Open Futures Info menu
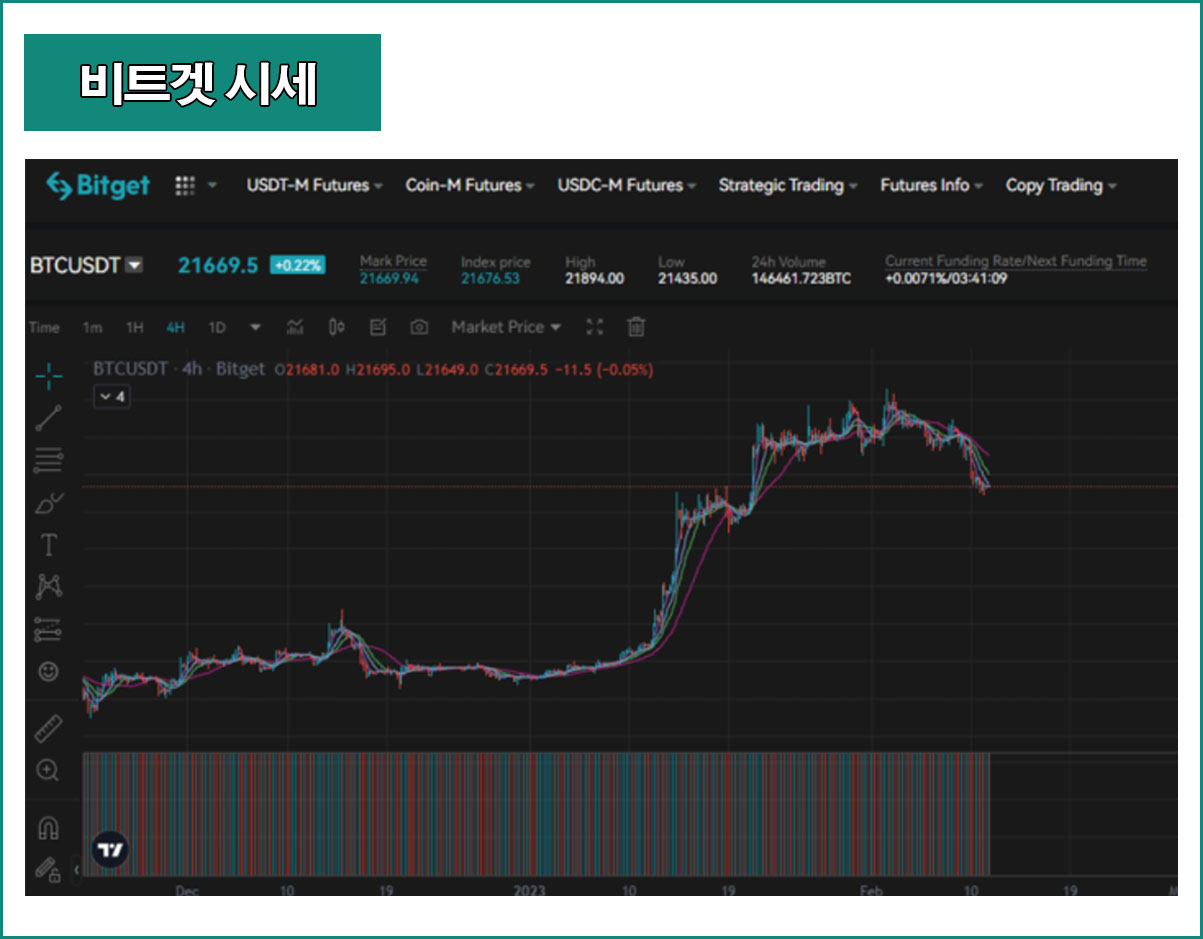Image resolution: width=1203 pixels, height=939 pixels. click(x=931, y=185)
